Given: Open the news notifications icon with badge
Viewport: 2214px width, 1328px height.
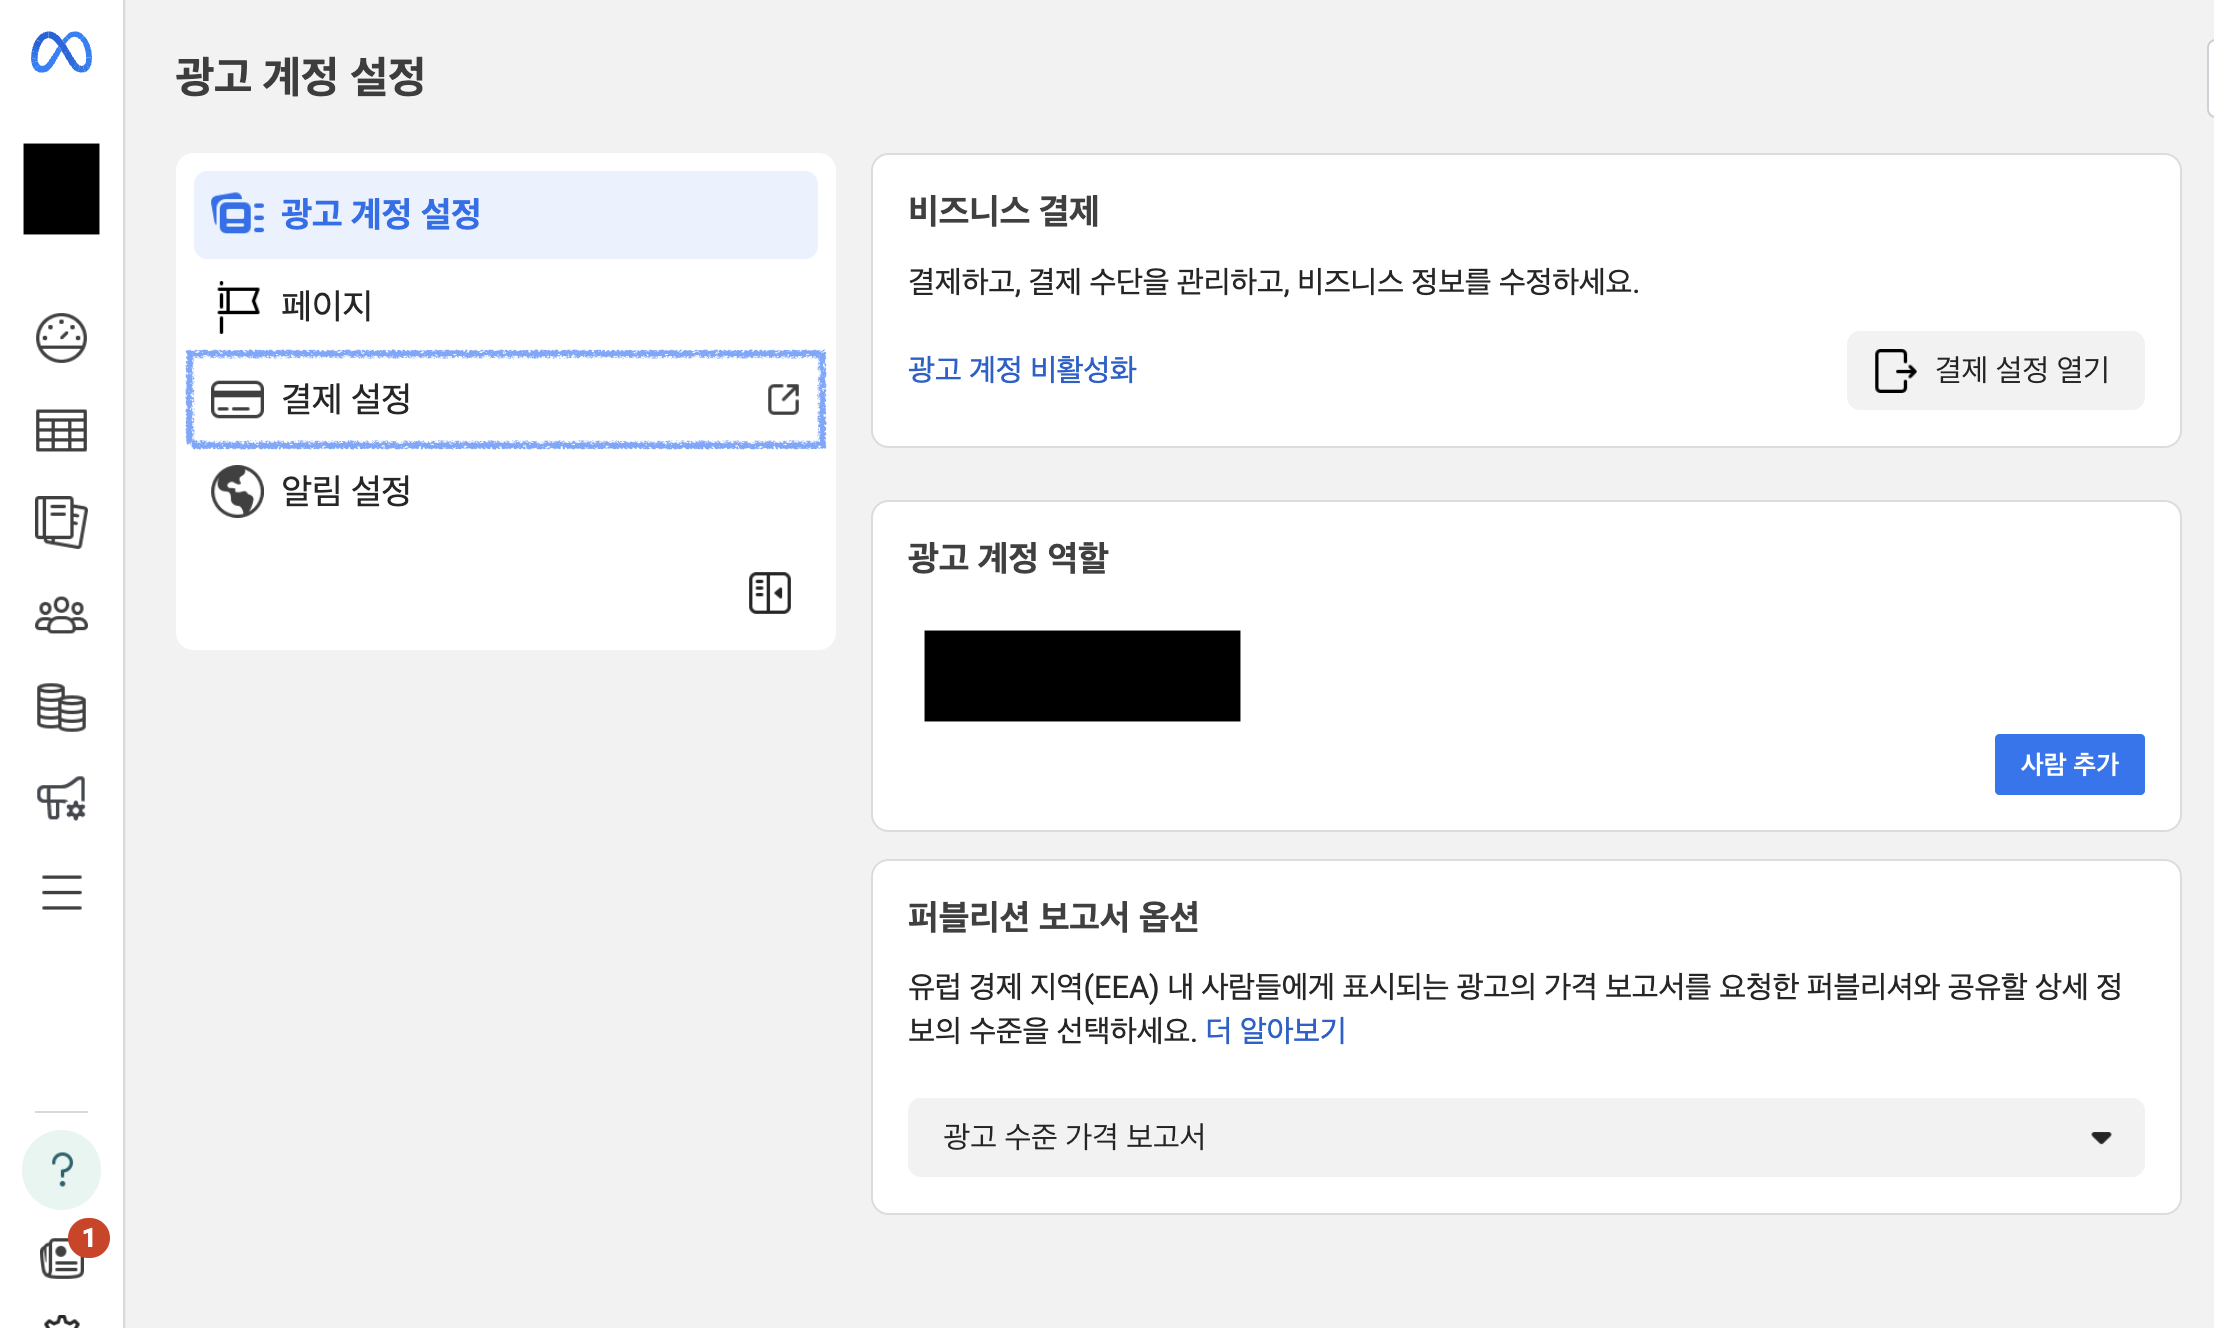Looking at the screenshot, I should 64,1257.
